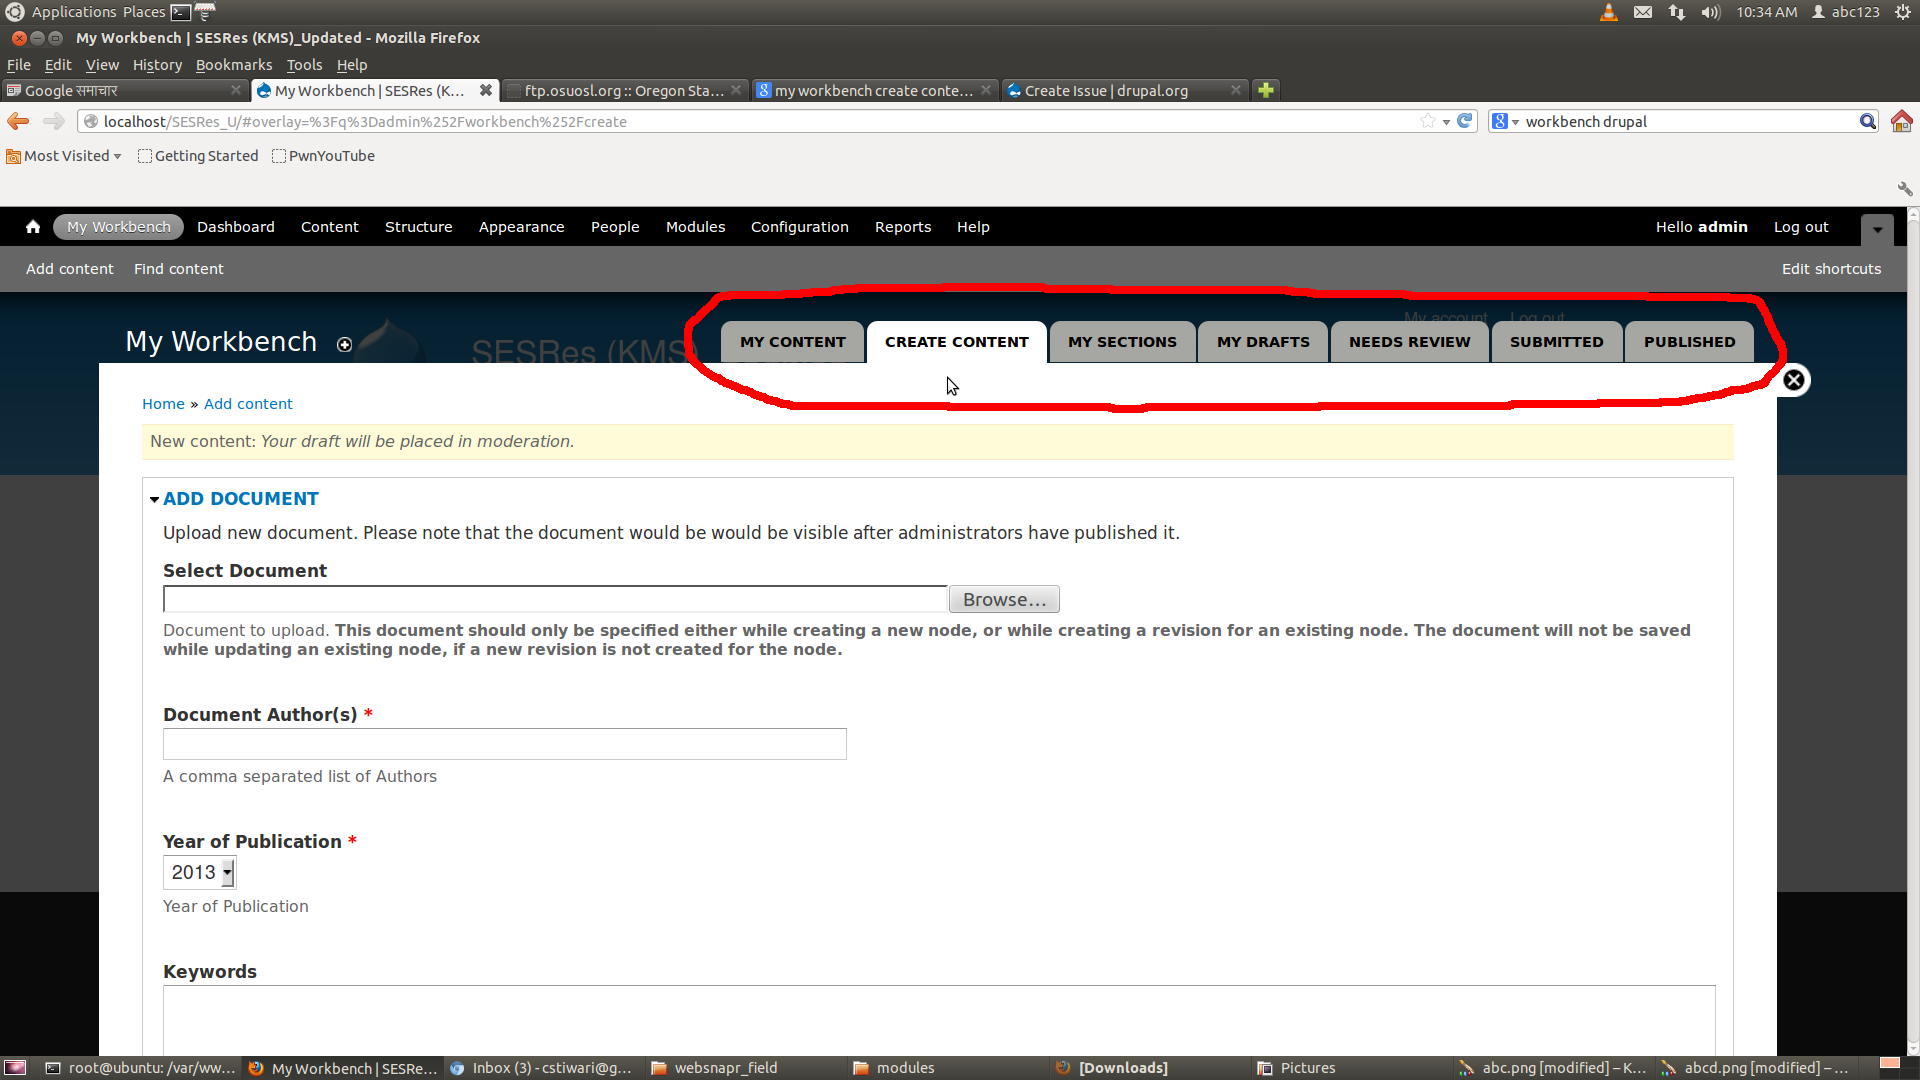Viewport: 1920px width, 1080px height.
Task: Click the search magnifier in the search box
Action: pyautogui.click(x=1867, y=121)
